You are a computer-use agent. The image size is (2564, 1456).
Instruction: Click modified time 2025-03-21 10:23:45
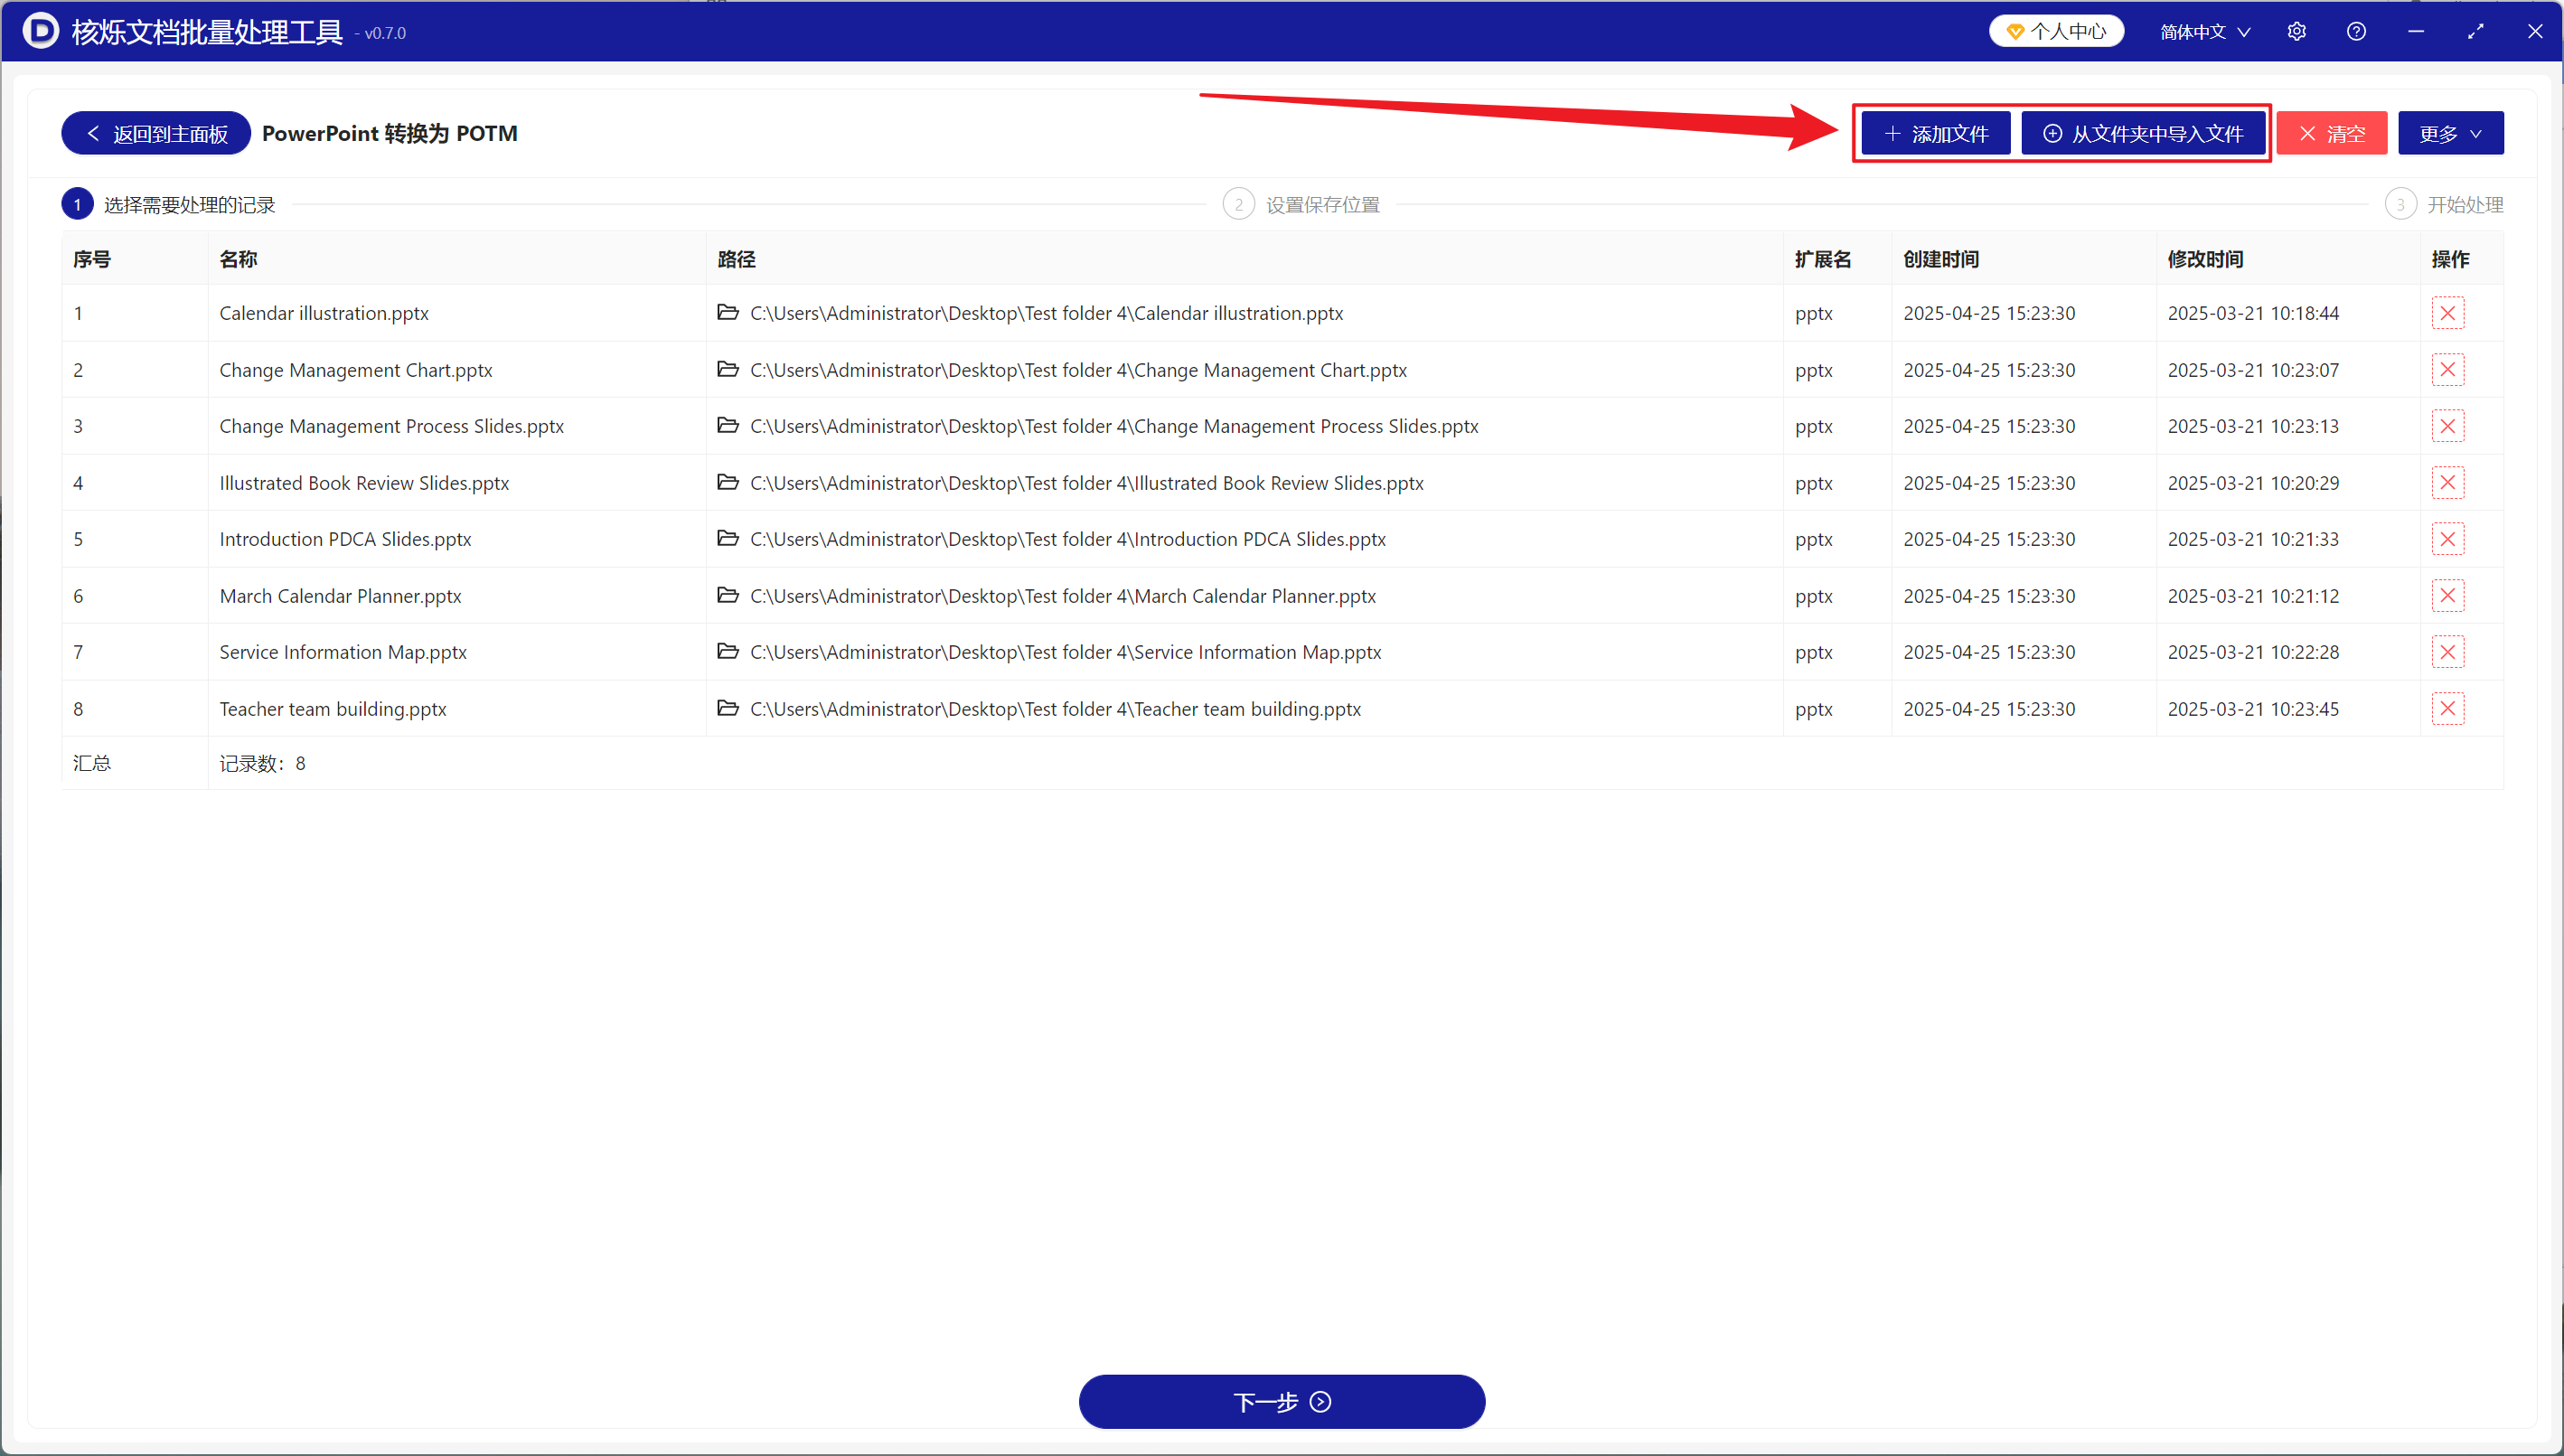(x=2253, y=709)
